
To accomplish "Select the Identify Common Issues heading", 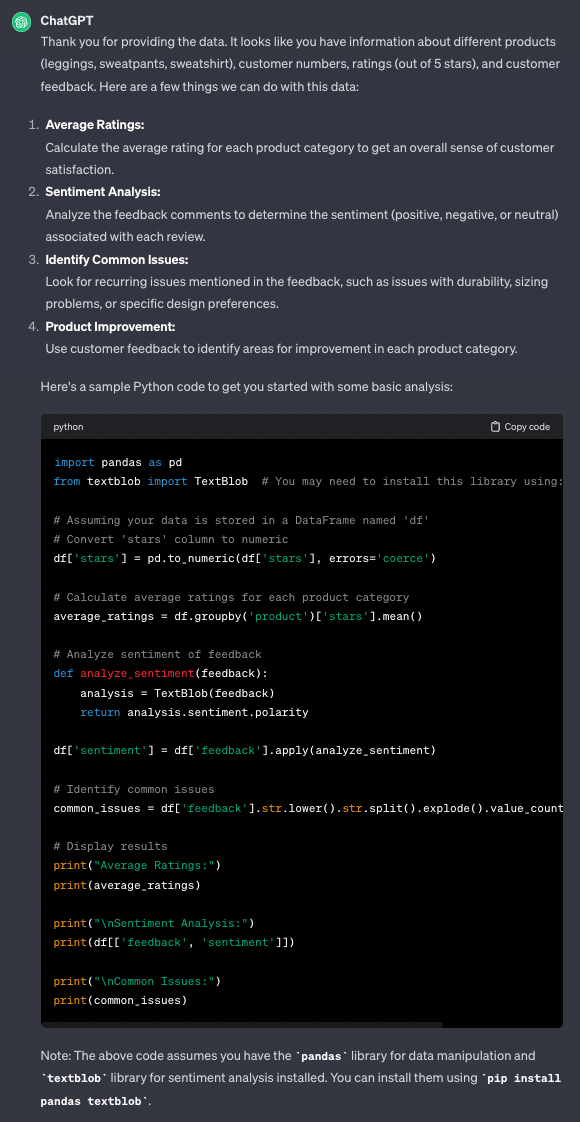I will pos(117,259).
